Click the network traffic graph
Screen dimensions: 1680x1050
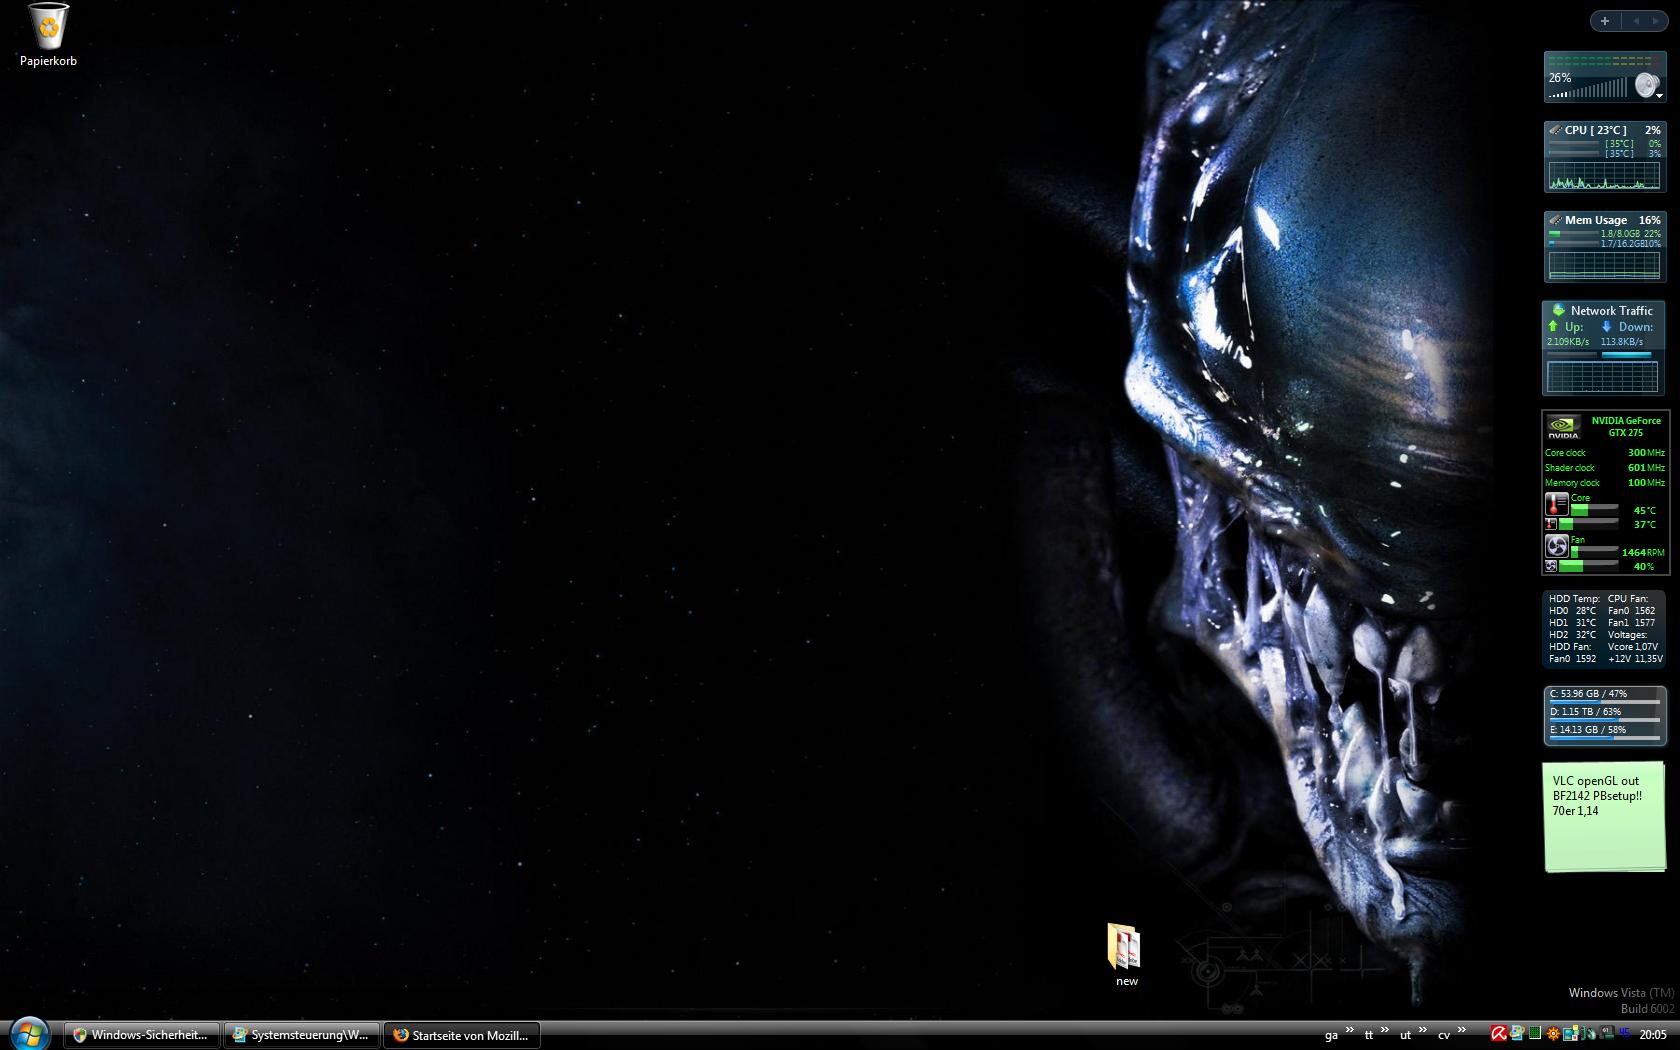coord(1602,377)
